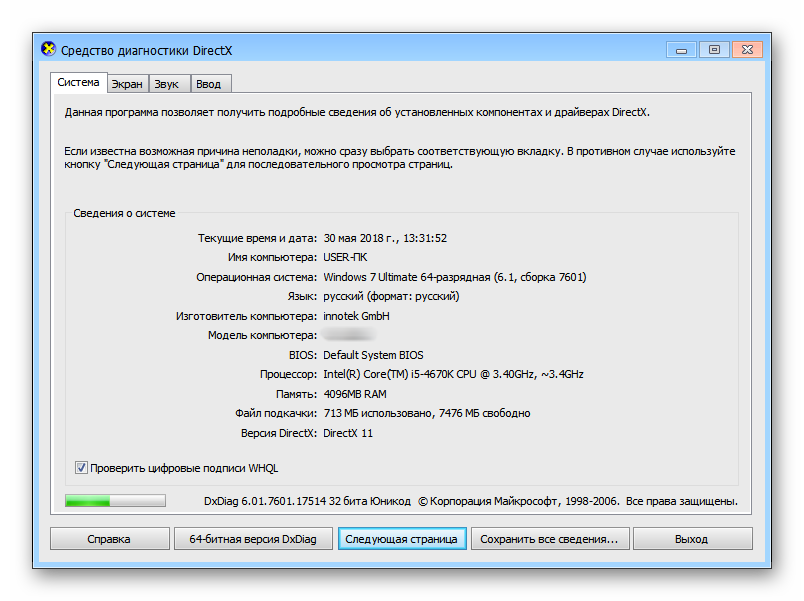Switch to the Система tab
804x601 pixels.
pyautogui.click(x=78, y=83)
